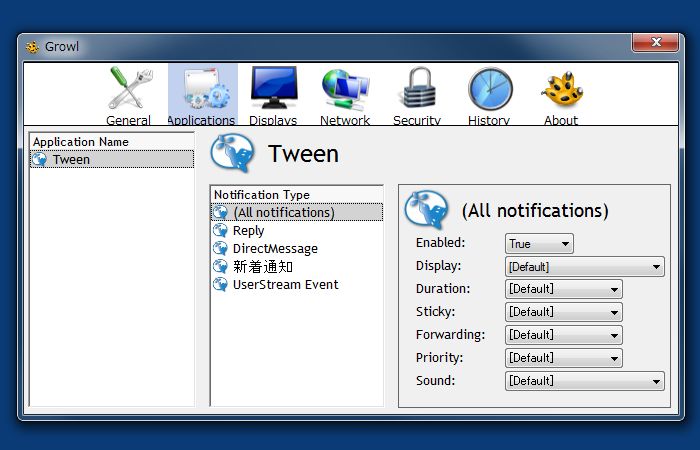Select the UserStream Event notification type
The image size is (700, 450).
coord(297,284)
